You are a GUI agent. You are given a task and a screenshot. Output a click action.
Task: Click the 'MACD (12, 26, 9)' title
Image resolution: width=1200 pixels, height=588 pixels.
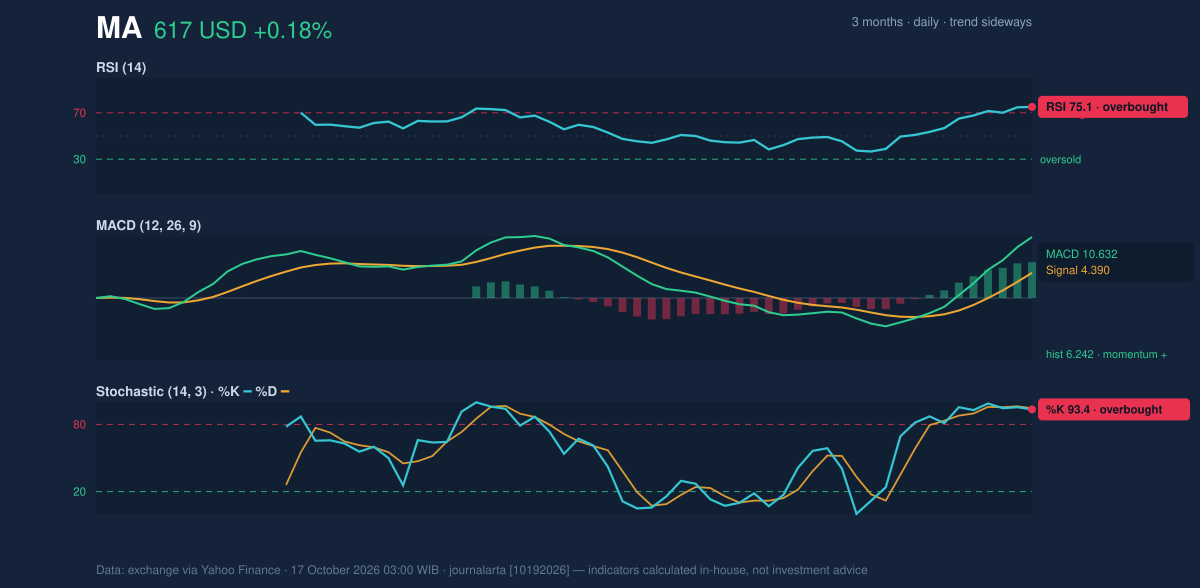coord(148,226)
